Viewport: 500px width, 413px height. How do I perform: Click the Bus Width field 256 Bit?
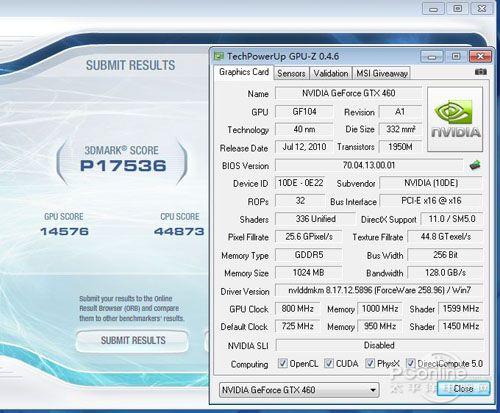pyautogui.click(x=445, y=255)
